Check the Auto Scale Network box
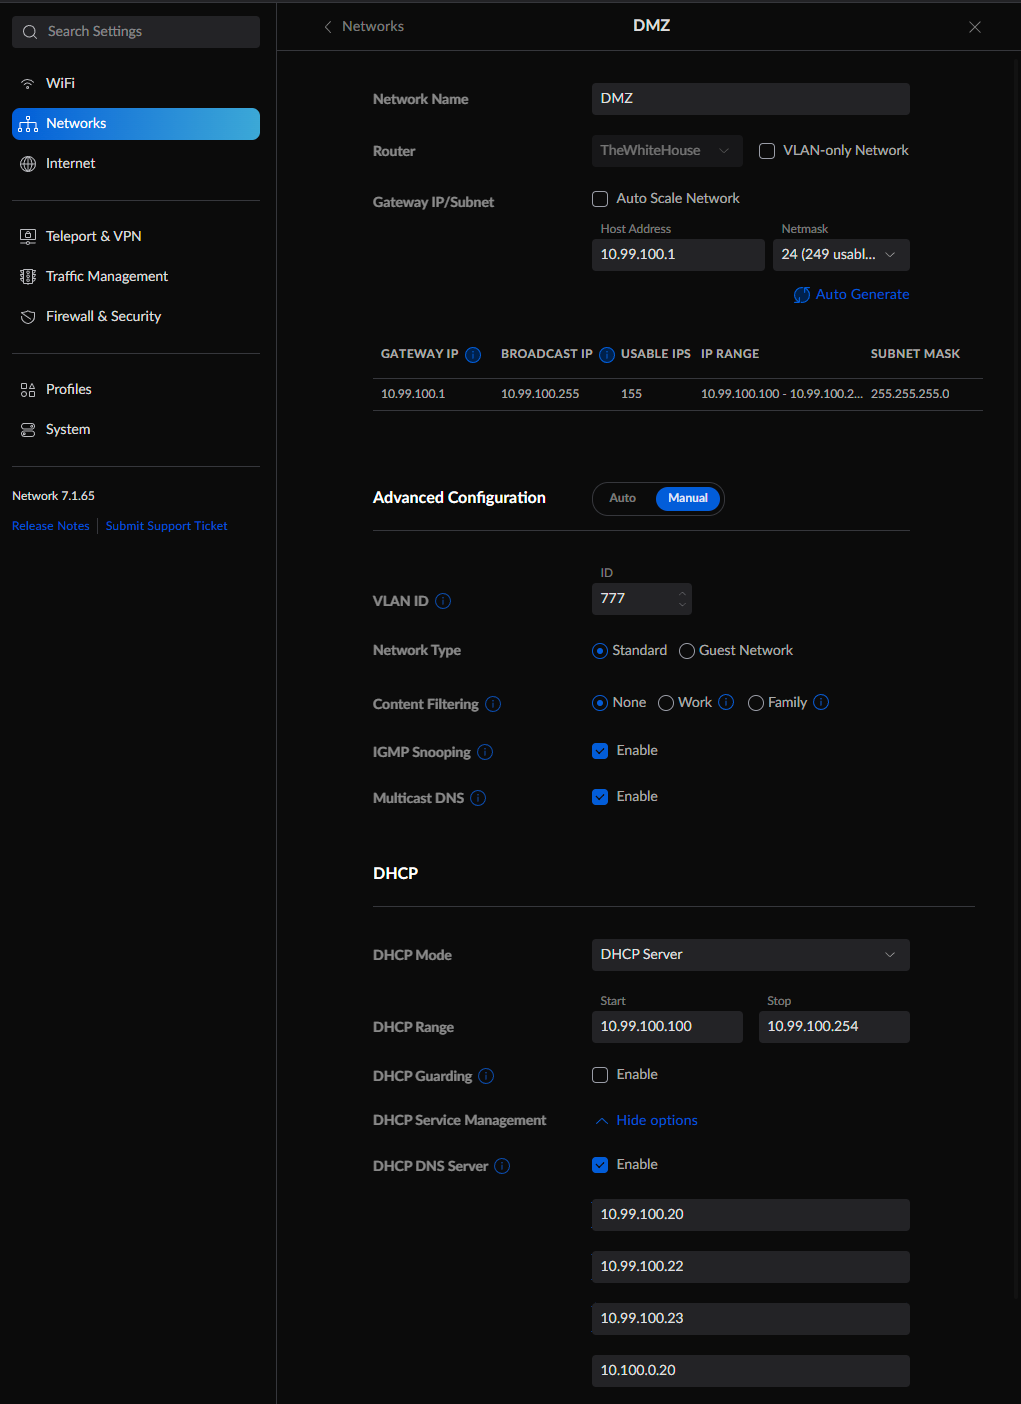 [x=600, y=199]
